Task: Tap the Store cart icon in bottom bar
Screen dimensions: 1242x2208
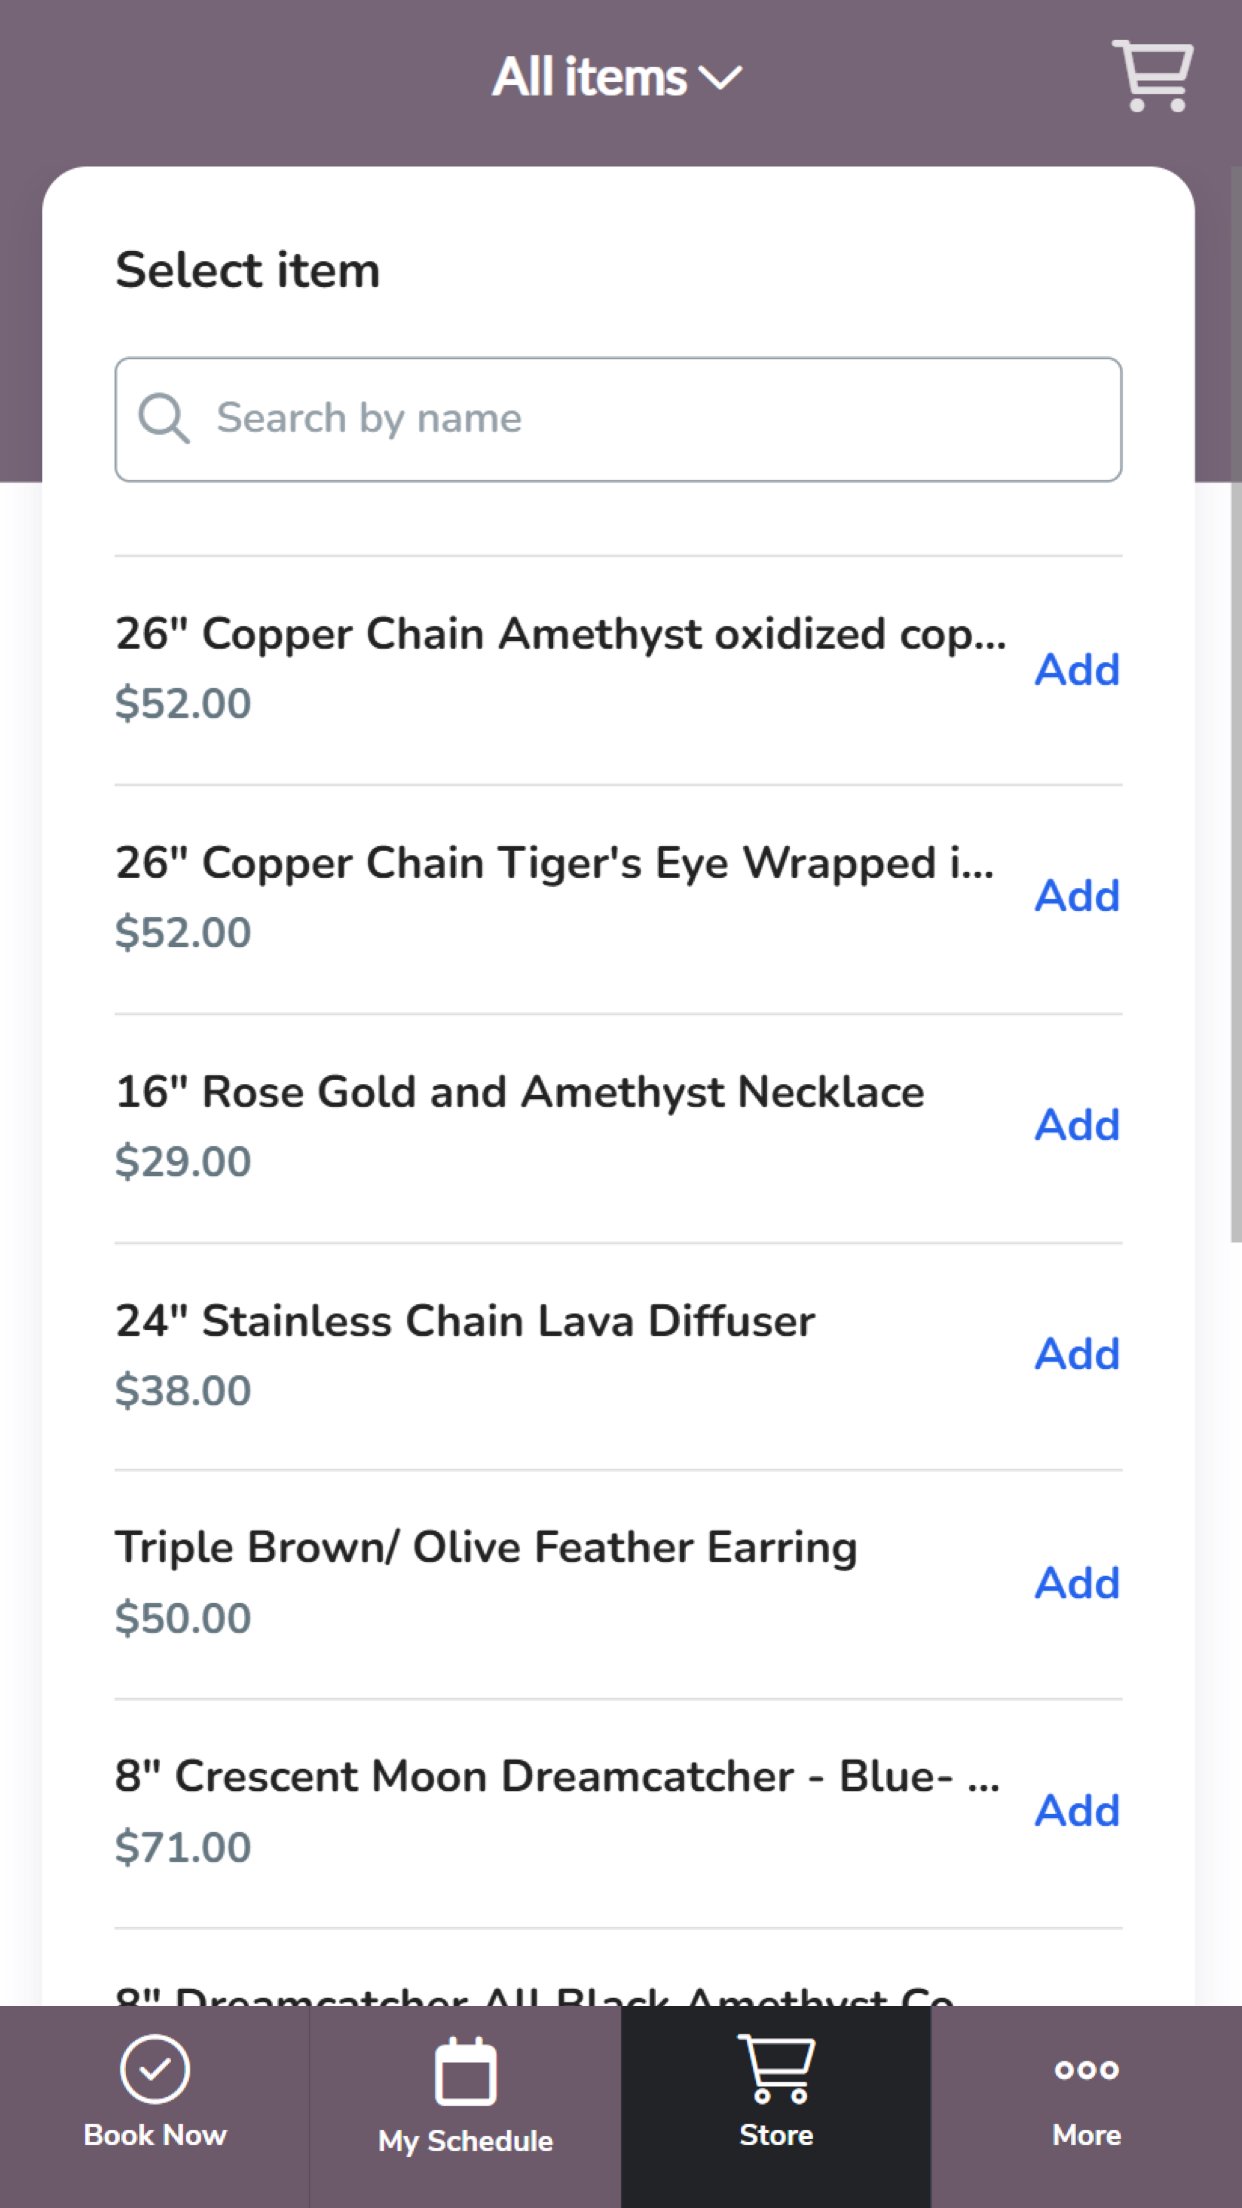Action: pos(776,2069)
